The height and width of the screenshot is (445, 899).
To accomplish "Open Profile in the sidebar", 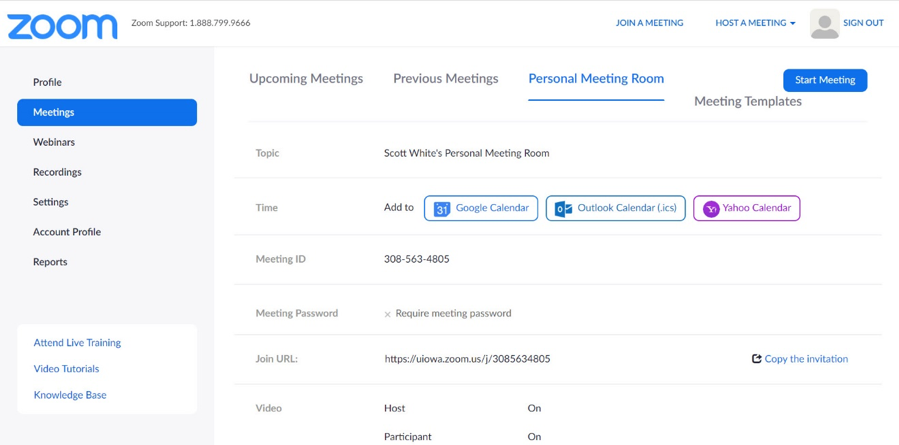I will pos(47,82).
